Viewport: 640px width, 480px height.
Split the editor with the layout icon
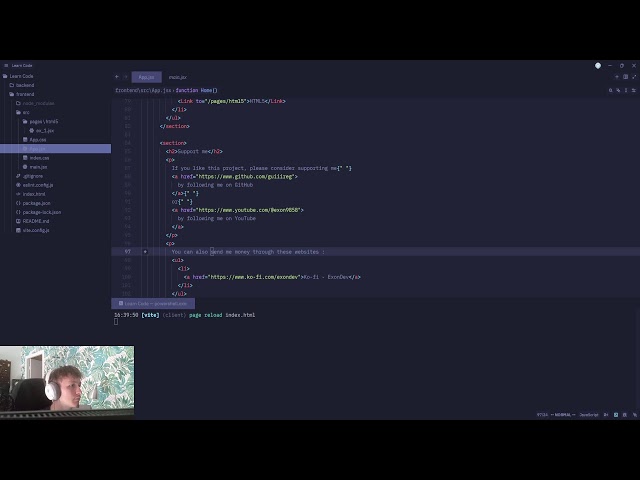tap(625, 77)
